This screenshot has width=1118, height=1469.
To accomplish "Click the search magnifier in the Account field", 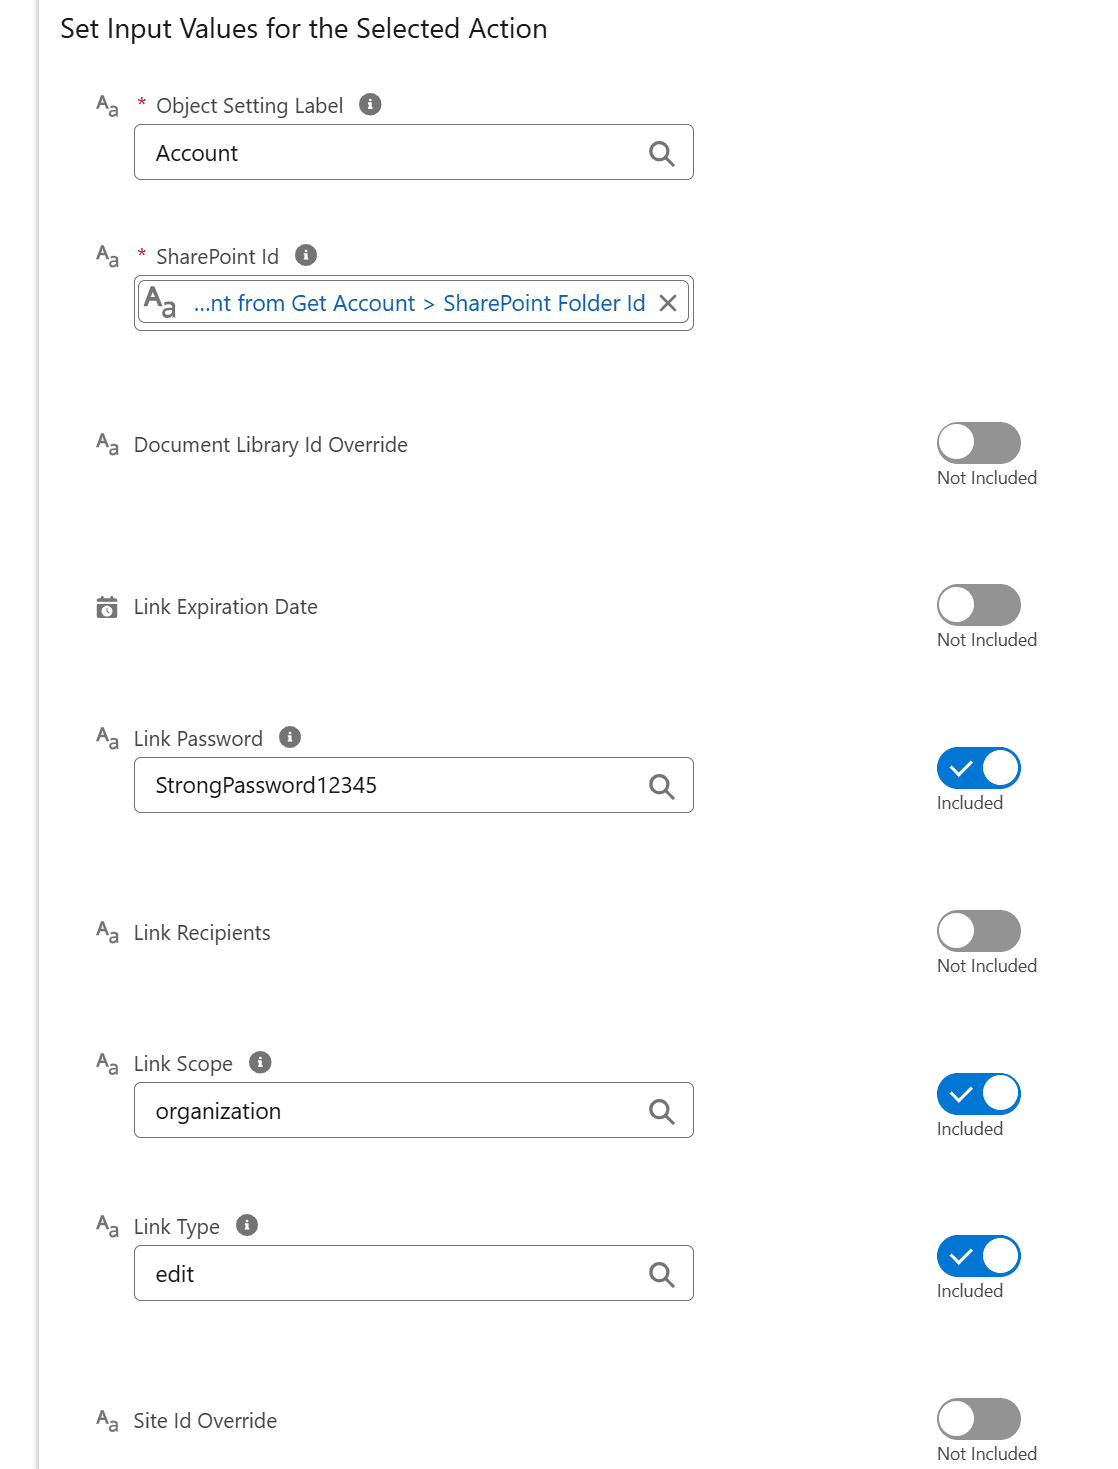I will (x=660, y=152).
